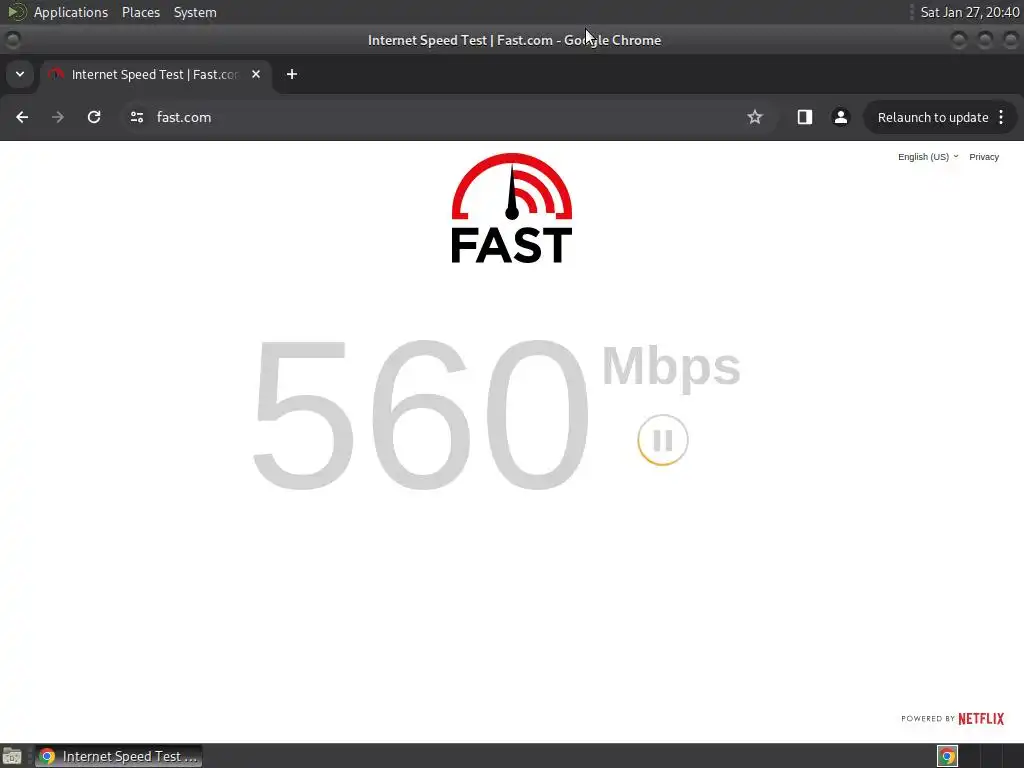Open the Places menu

click(x=141, y=12)
